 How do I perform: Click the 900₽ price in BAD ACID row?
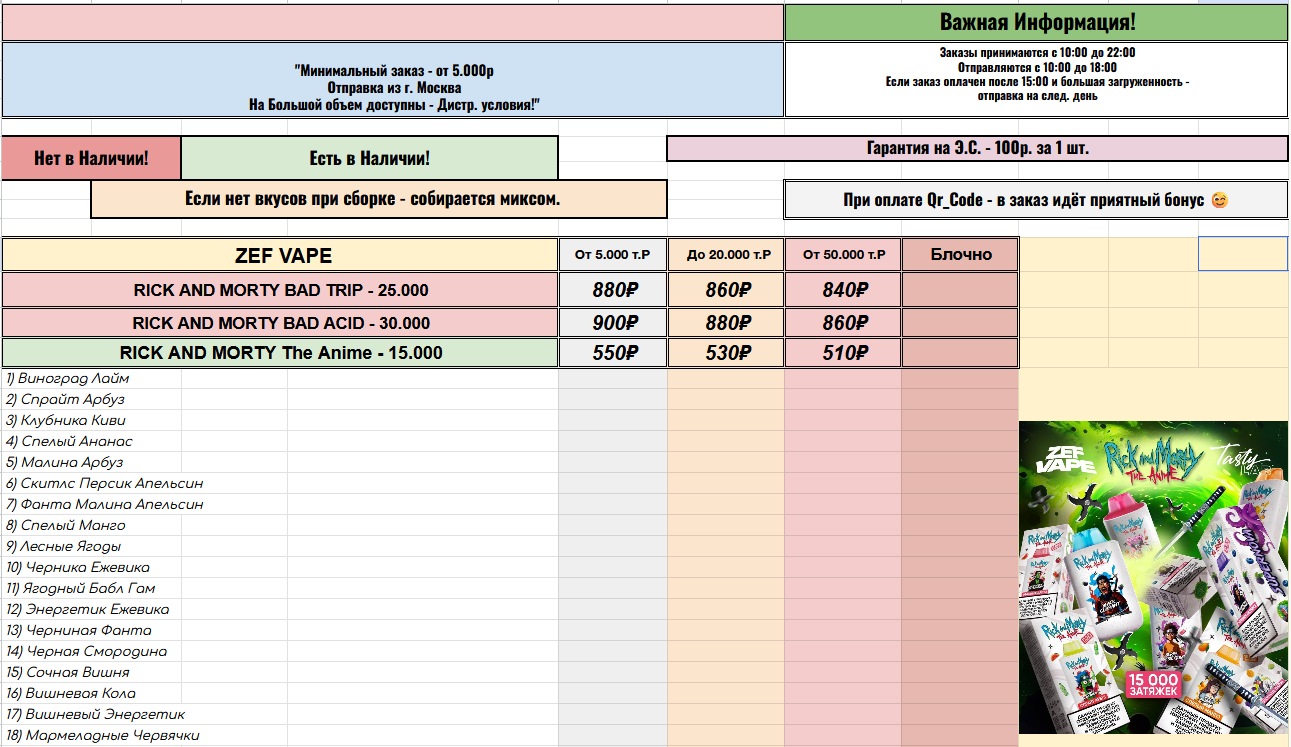pos(613,323)
